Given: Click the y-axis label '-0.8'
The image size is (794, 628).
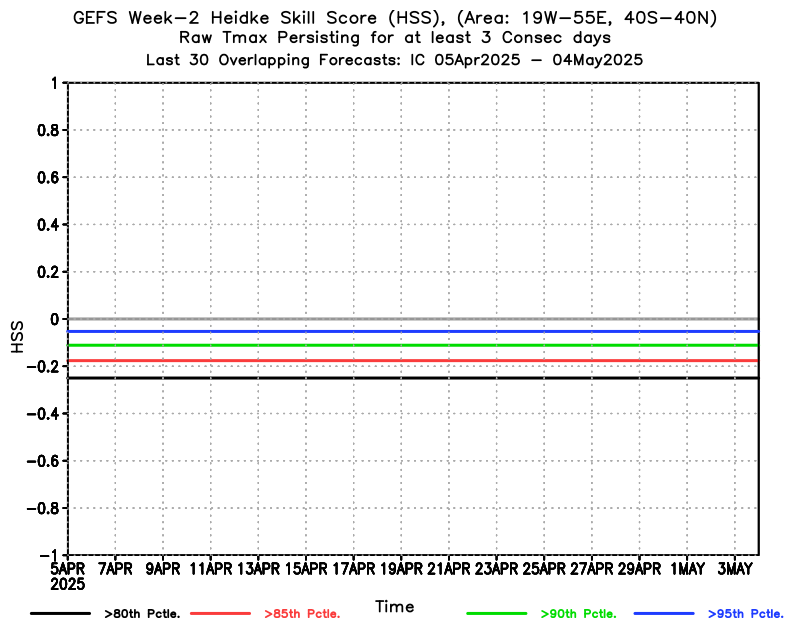Looking at the screenshot, I should (x=43, y=508).
